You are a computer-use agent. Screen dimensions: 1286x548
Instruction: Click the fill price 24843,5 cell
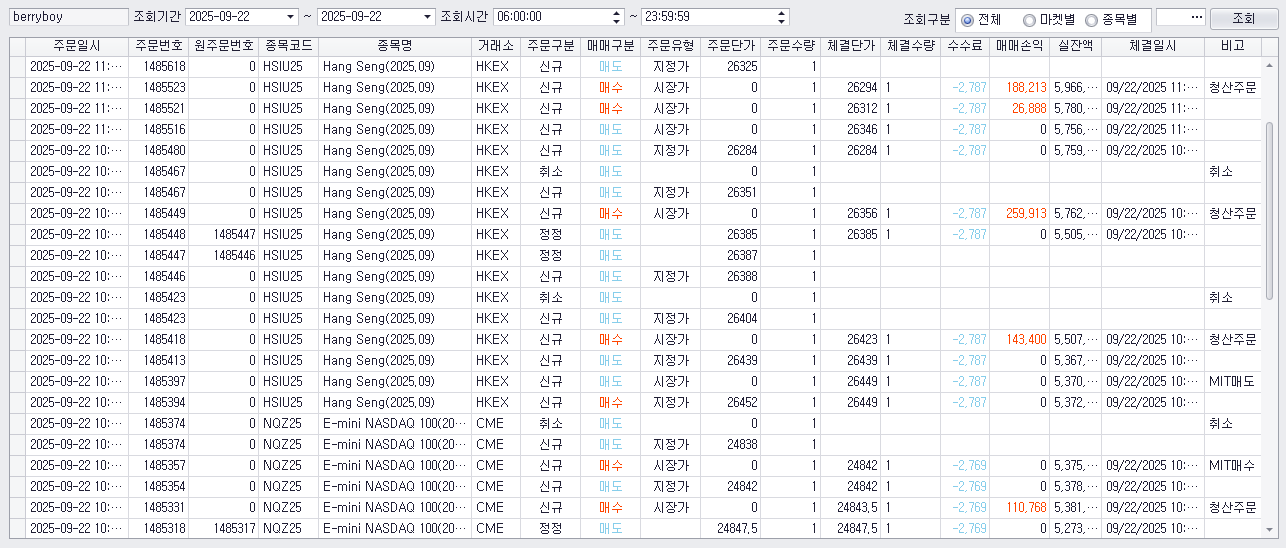pyautogui.click(x=851, y=507)
